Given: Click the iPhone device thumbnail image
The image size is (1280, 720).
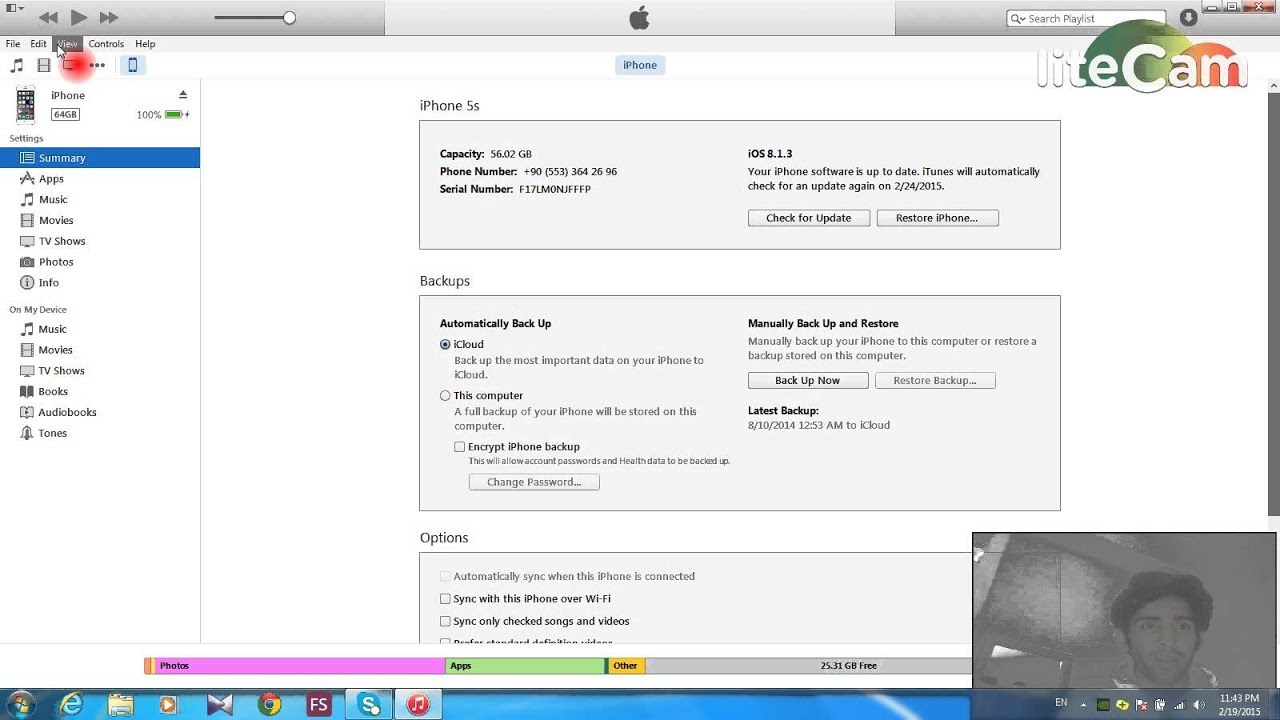Looking at the screenshot, I should pos(25,105).
